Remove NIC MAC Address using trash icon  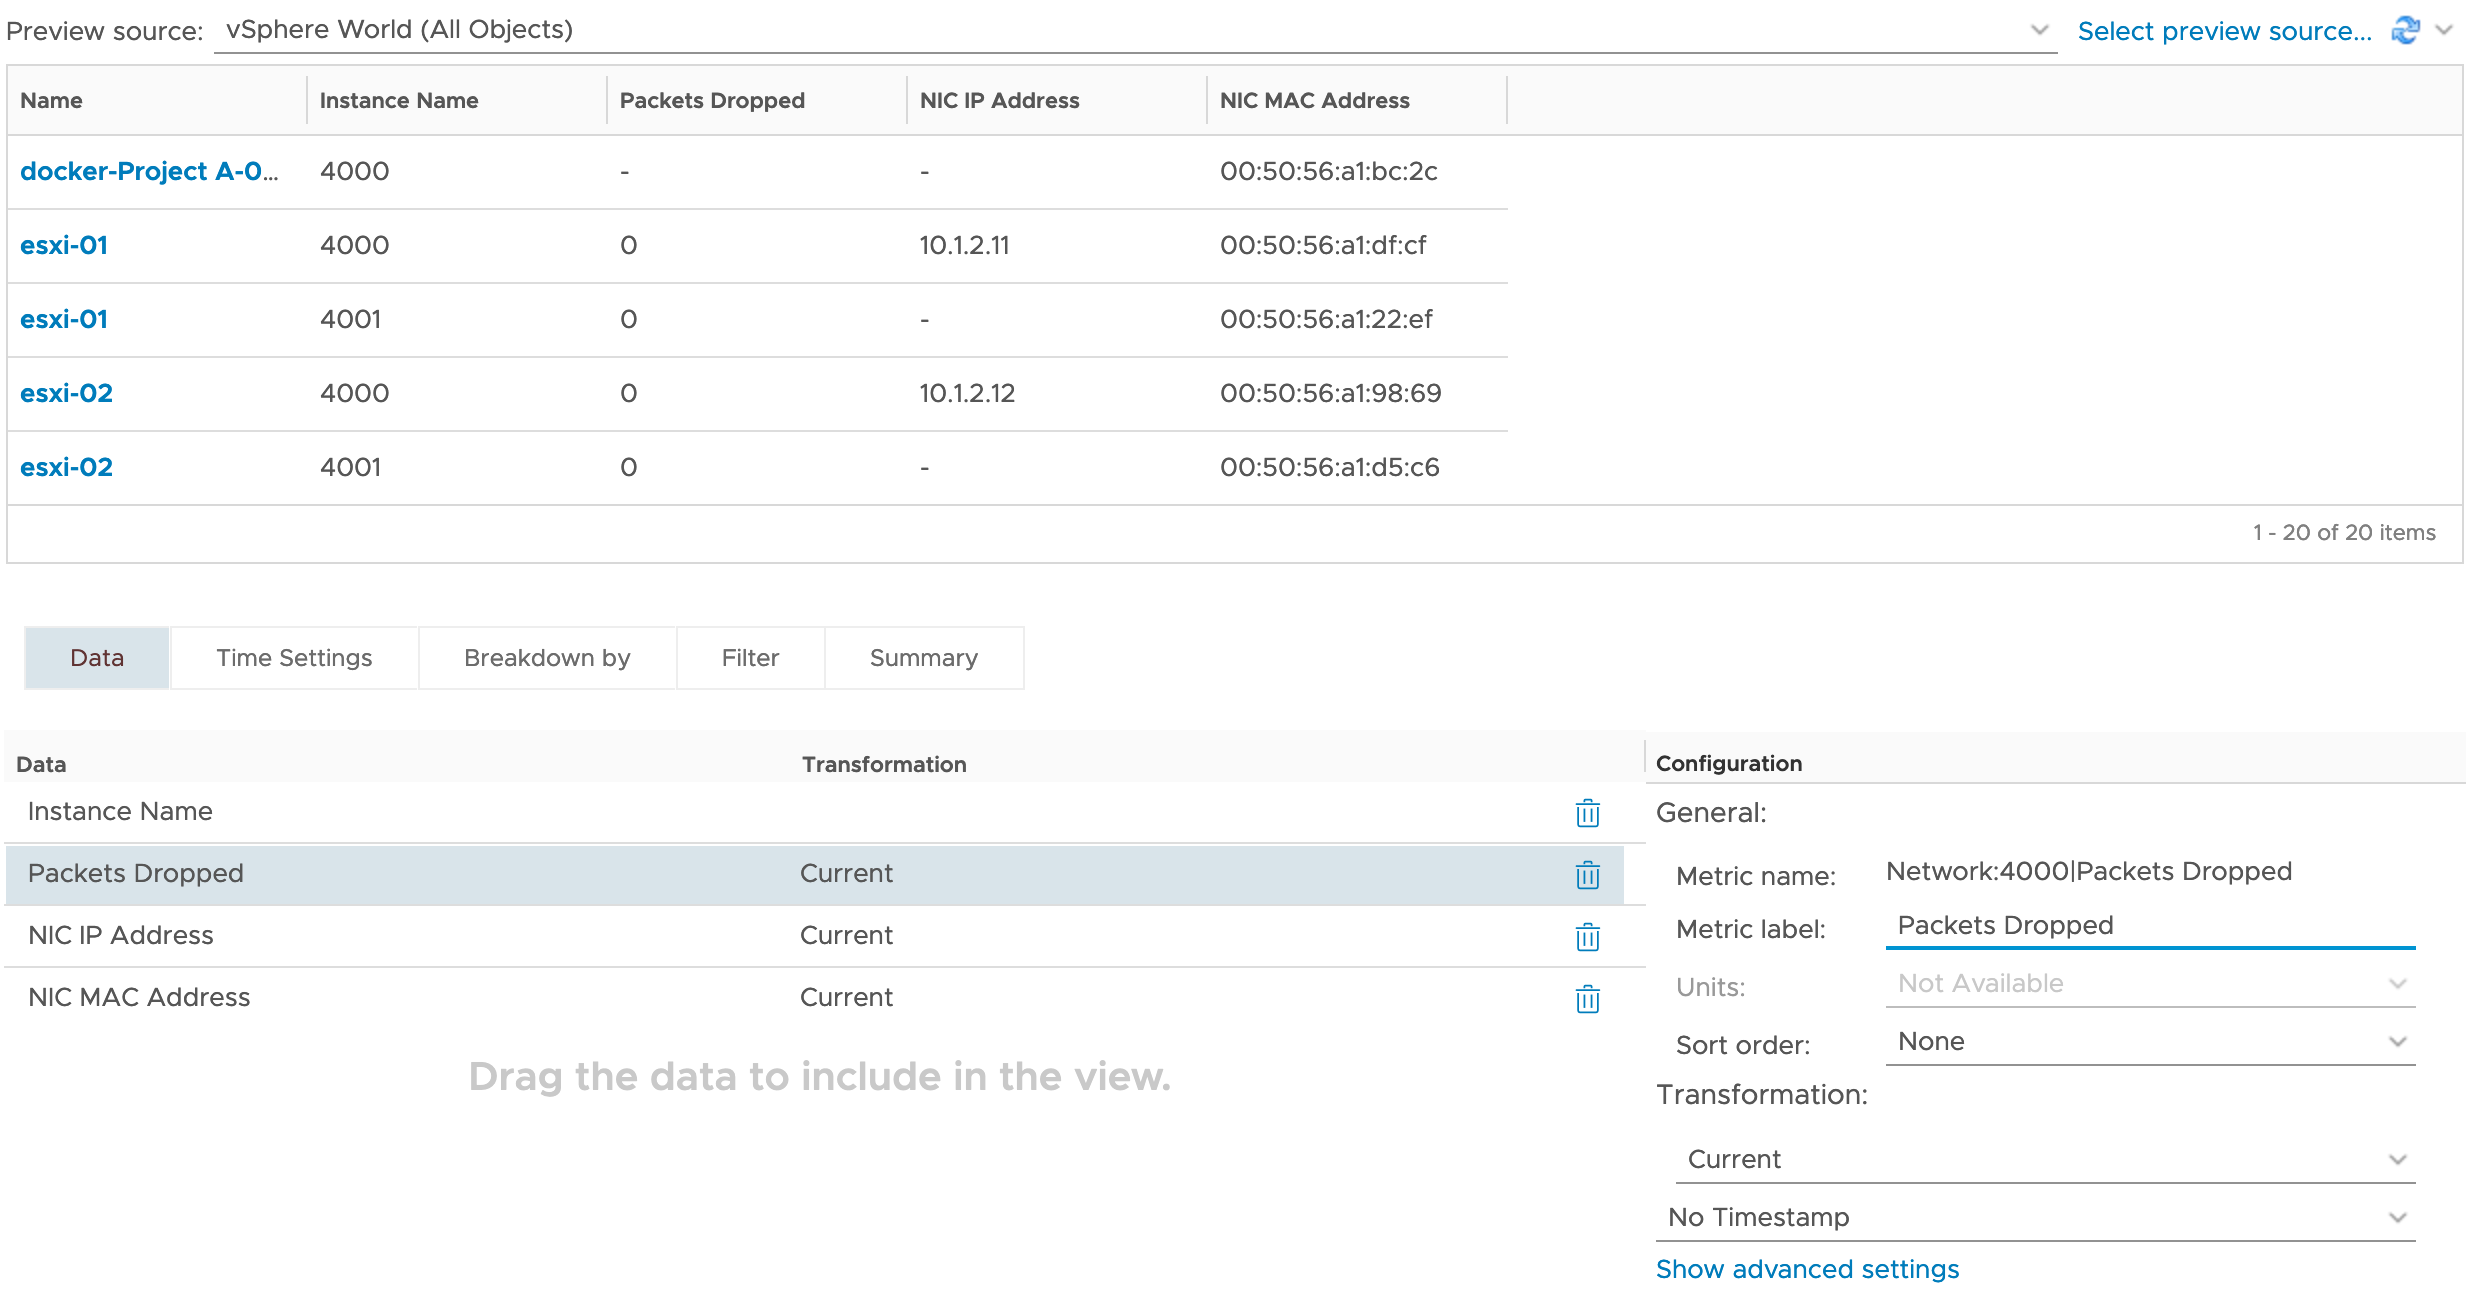[x=1587, y=999]
